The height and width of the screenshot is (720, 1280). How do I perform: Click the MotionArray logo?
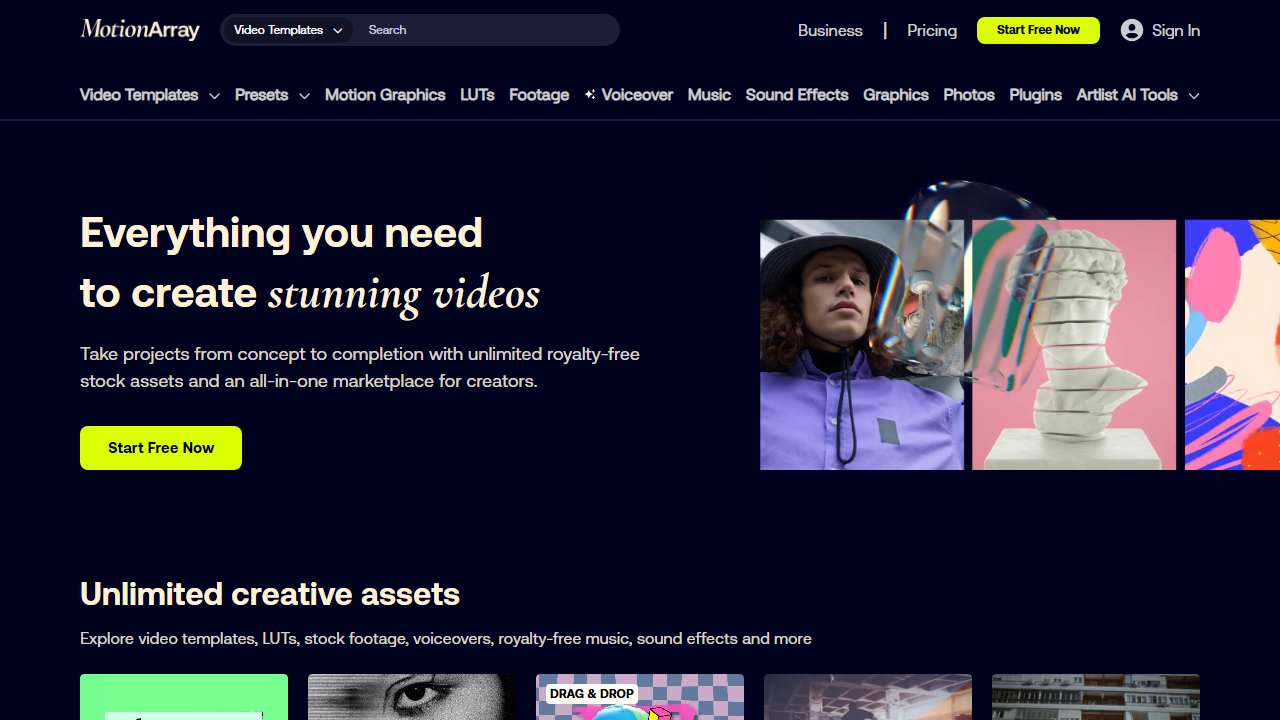coord(140,30)
